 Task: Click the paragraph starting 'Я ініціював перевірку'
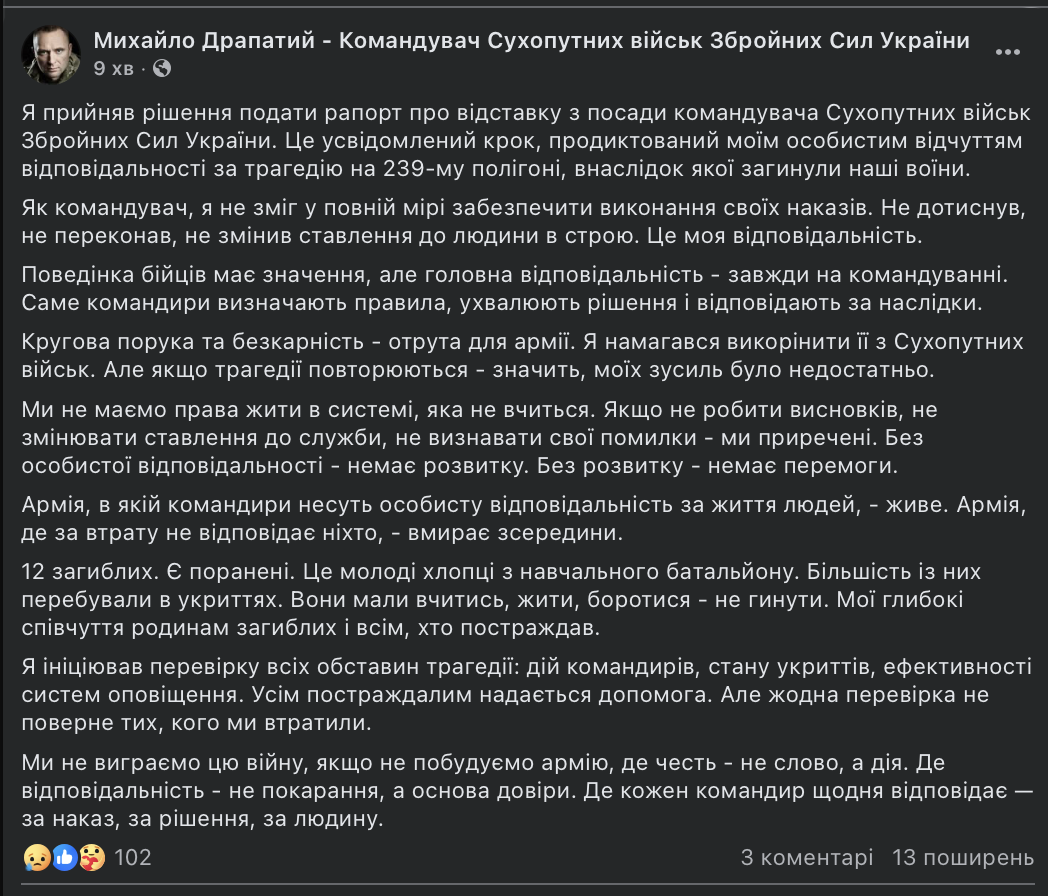527,695
